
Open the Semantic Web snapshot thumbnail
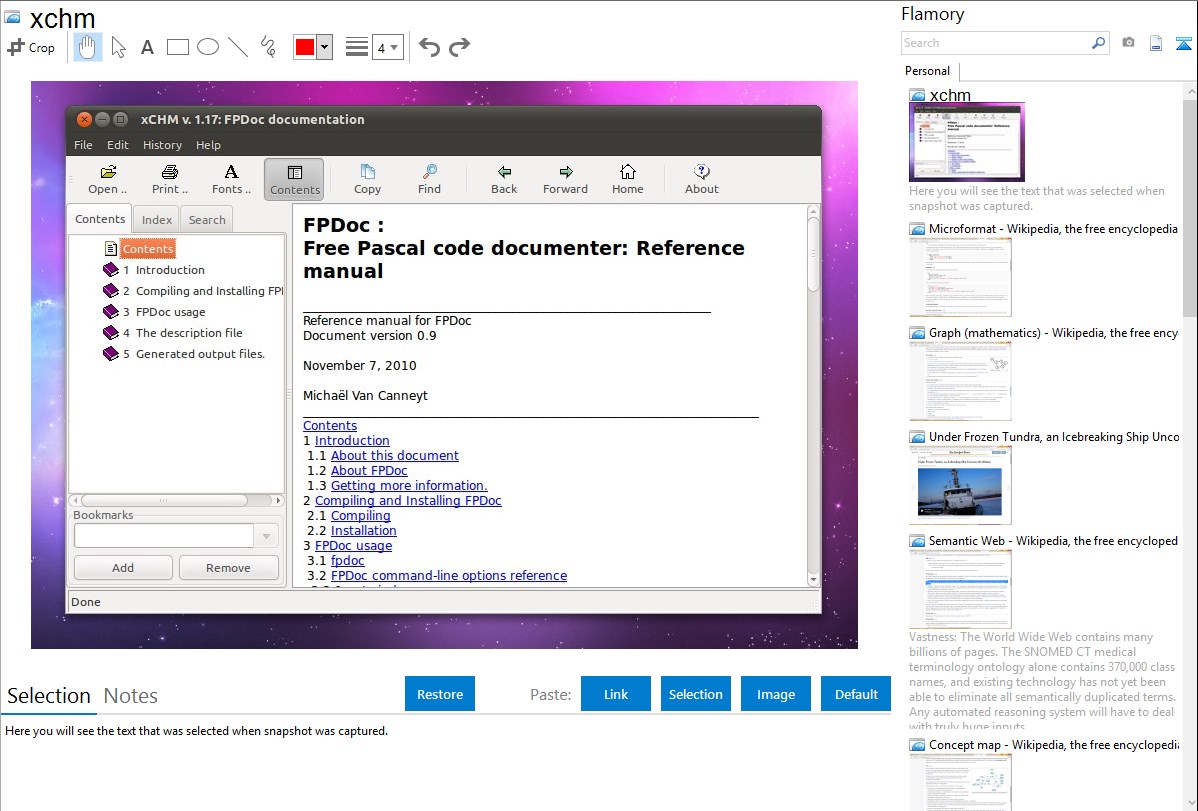click(960, 589)
